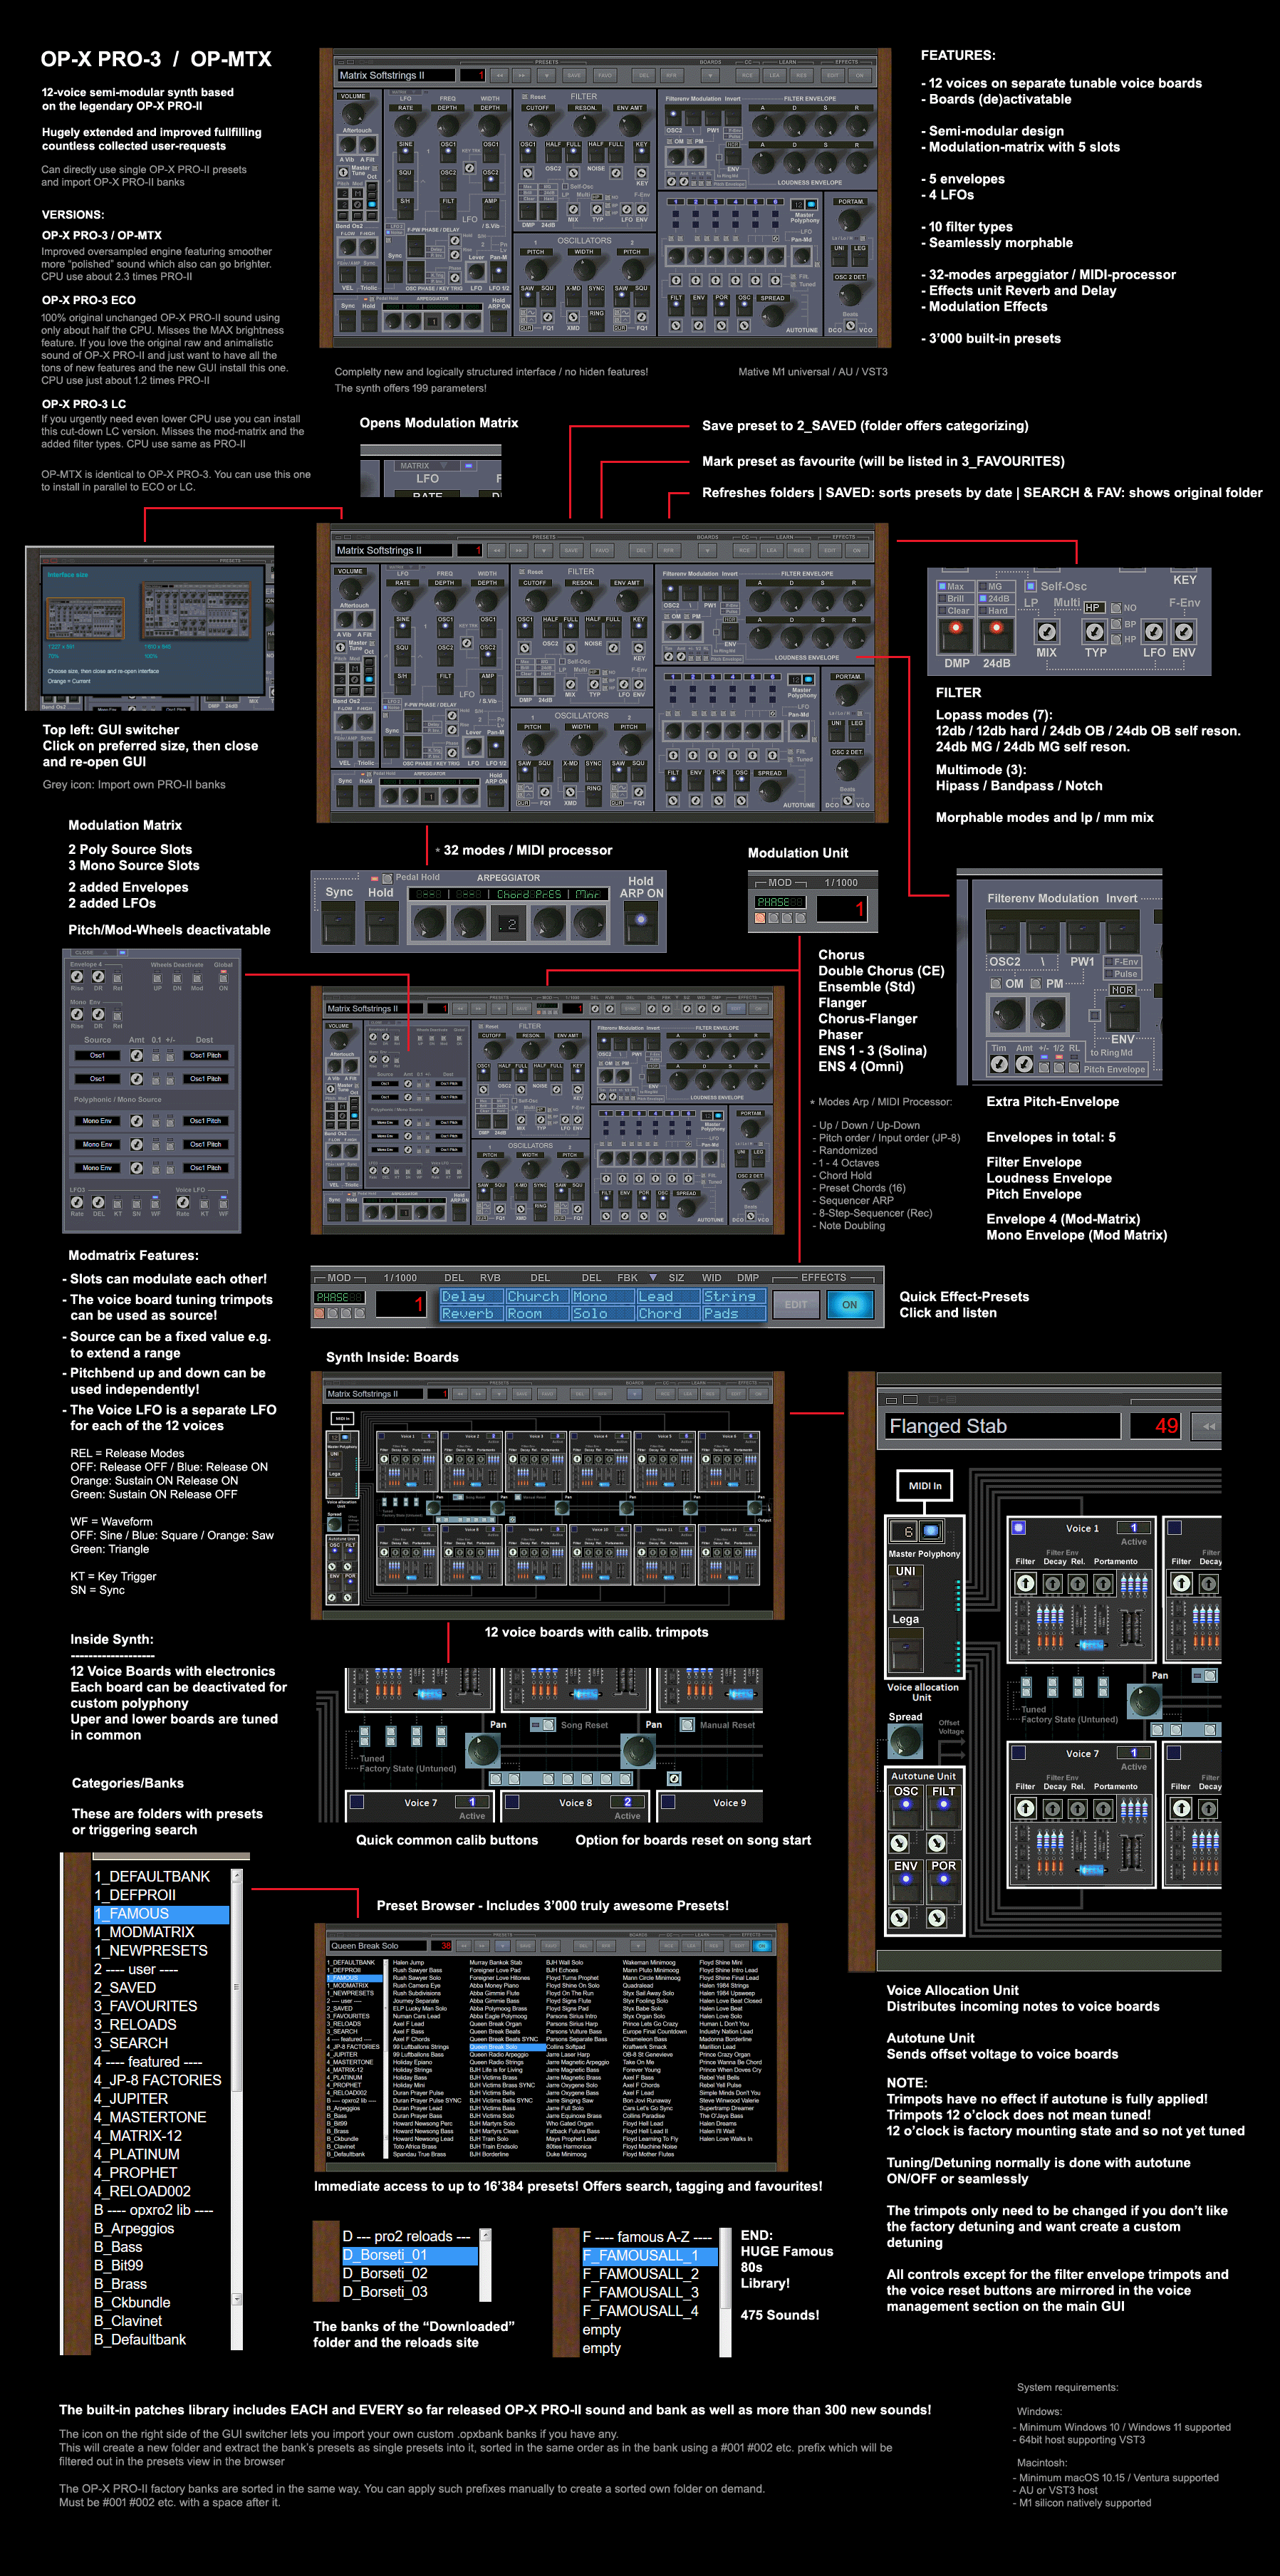Click the Solo quick effect preset
1280x2576 pixels.
coord(603,1313)
